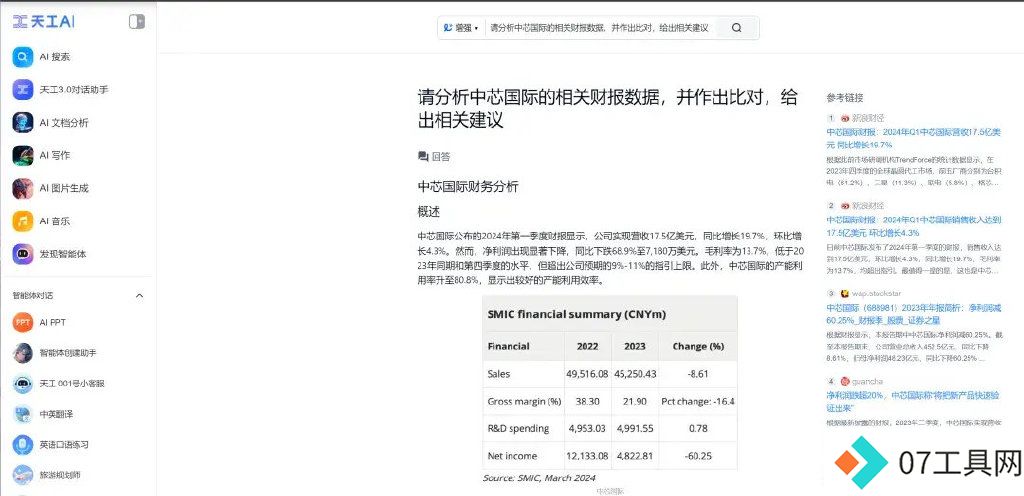Open the AI 音乐 icon

[x=23, y=221]
